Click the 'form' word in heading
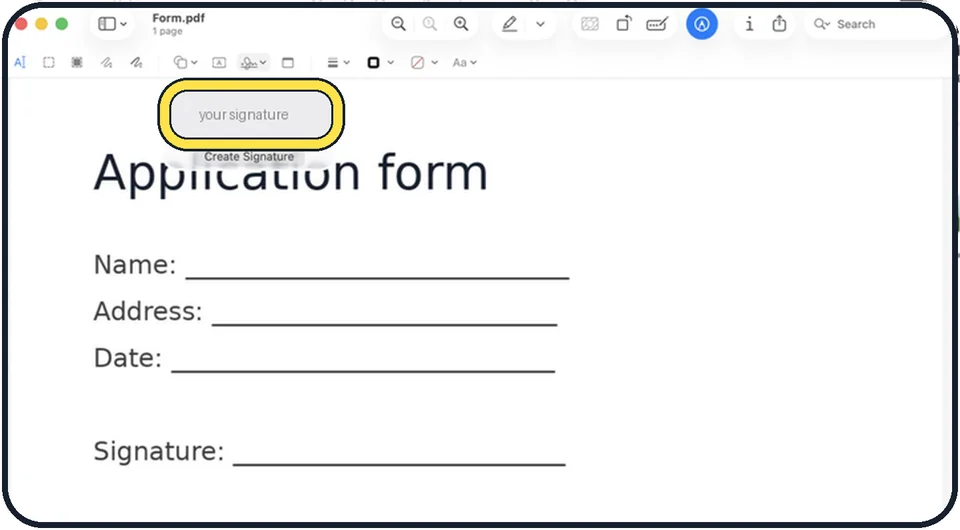This screenshot has width=960, height=530. 432,173
